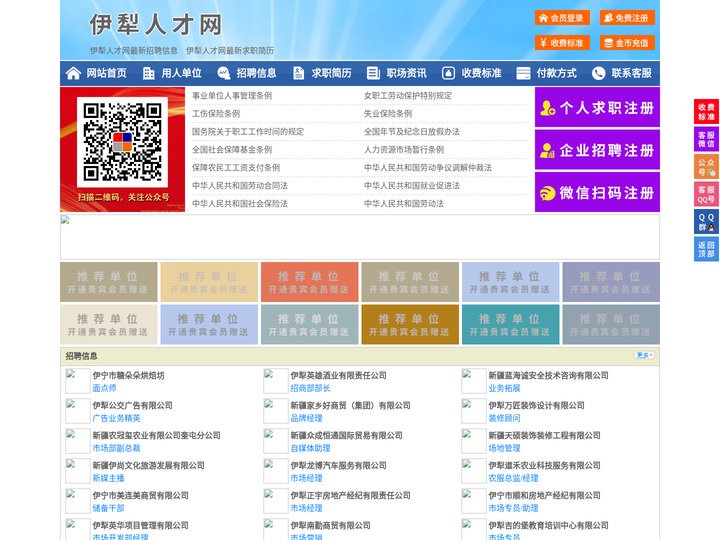Viewport: 720px width, 540px height.
Task: Click the home icon beside 网站首页
Action: pos(73,73)
